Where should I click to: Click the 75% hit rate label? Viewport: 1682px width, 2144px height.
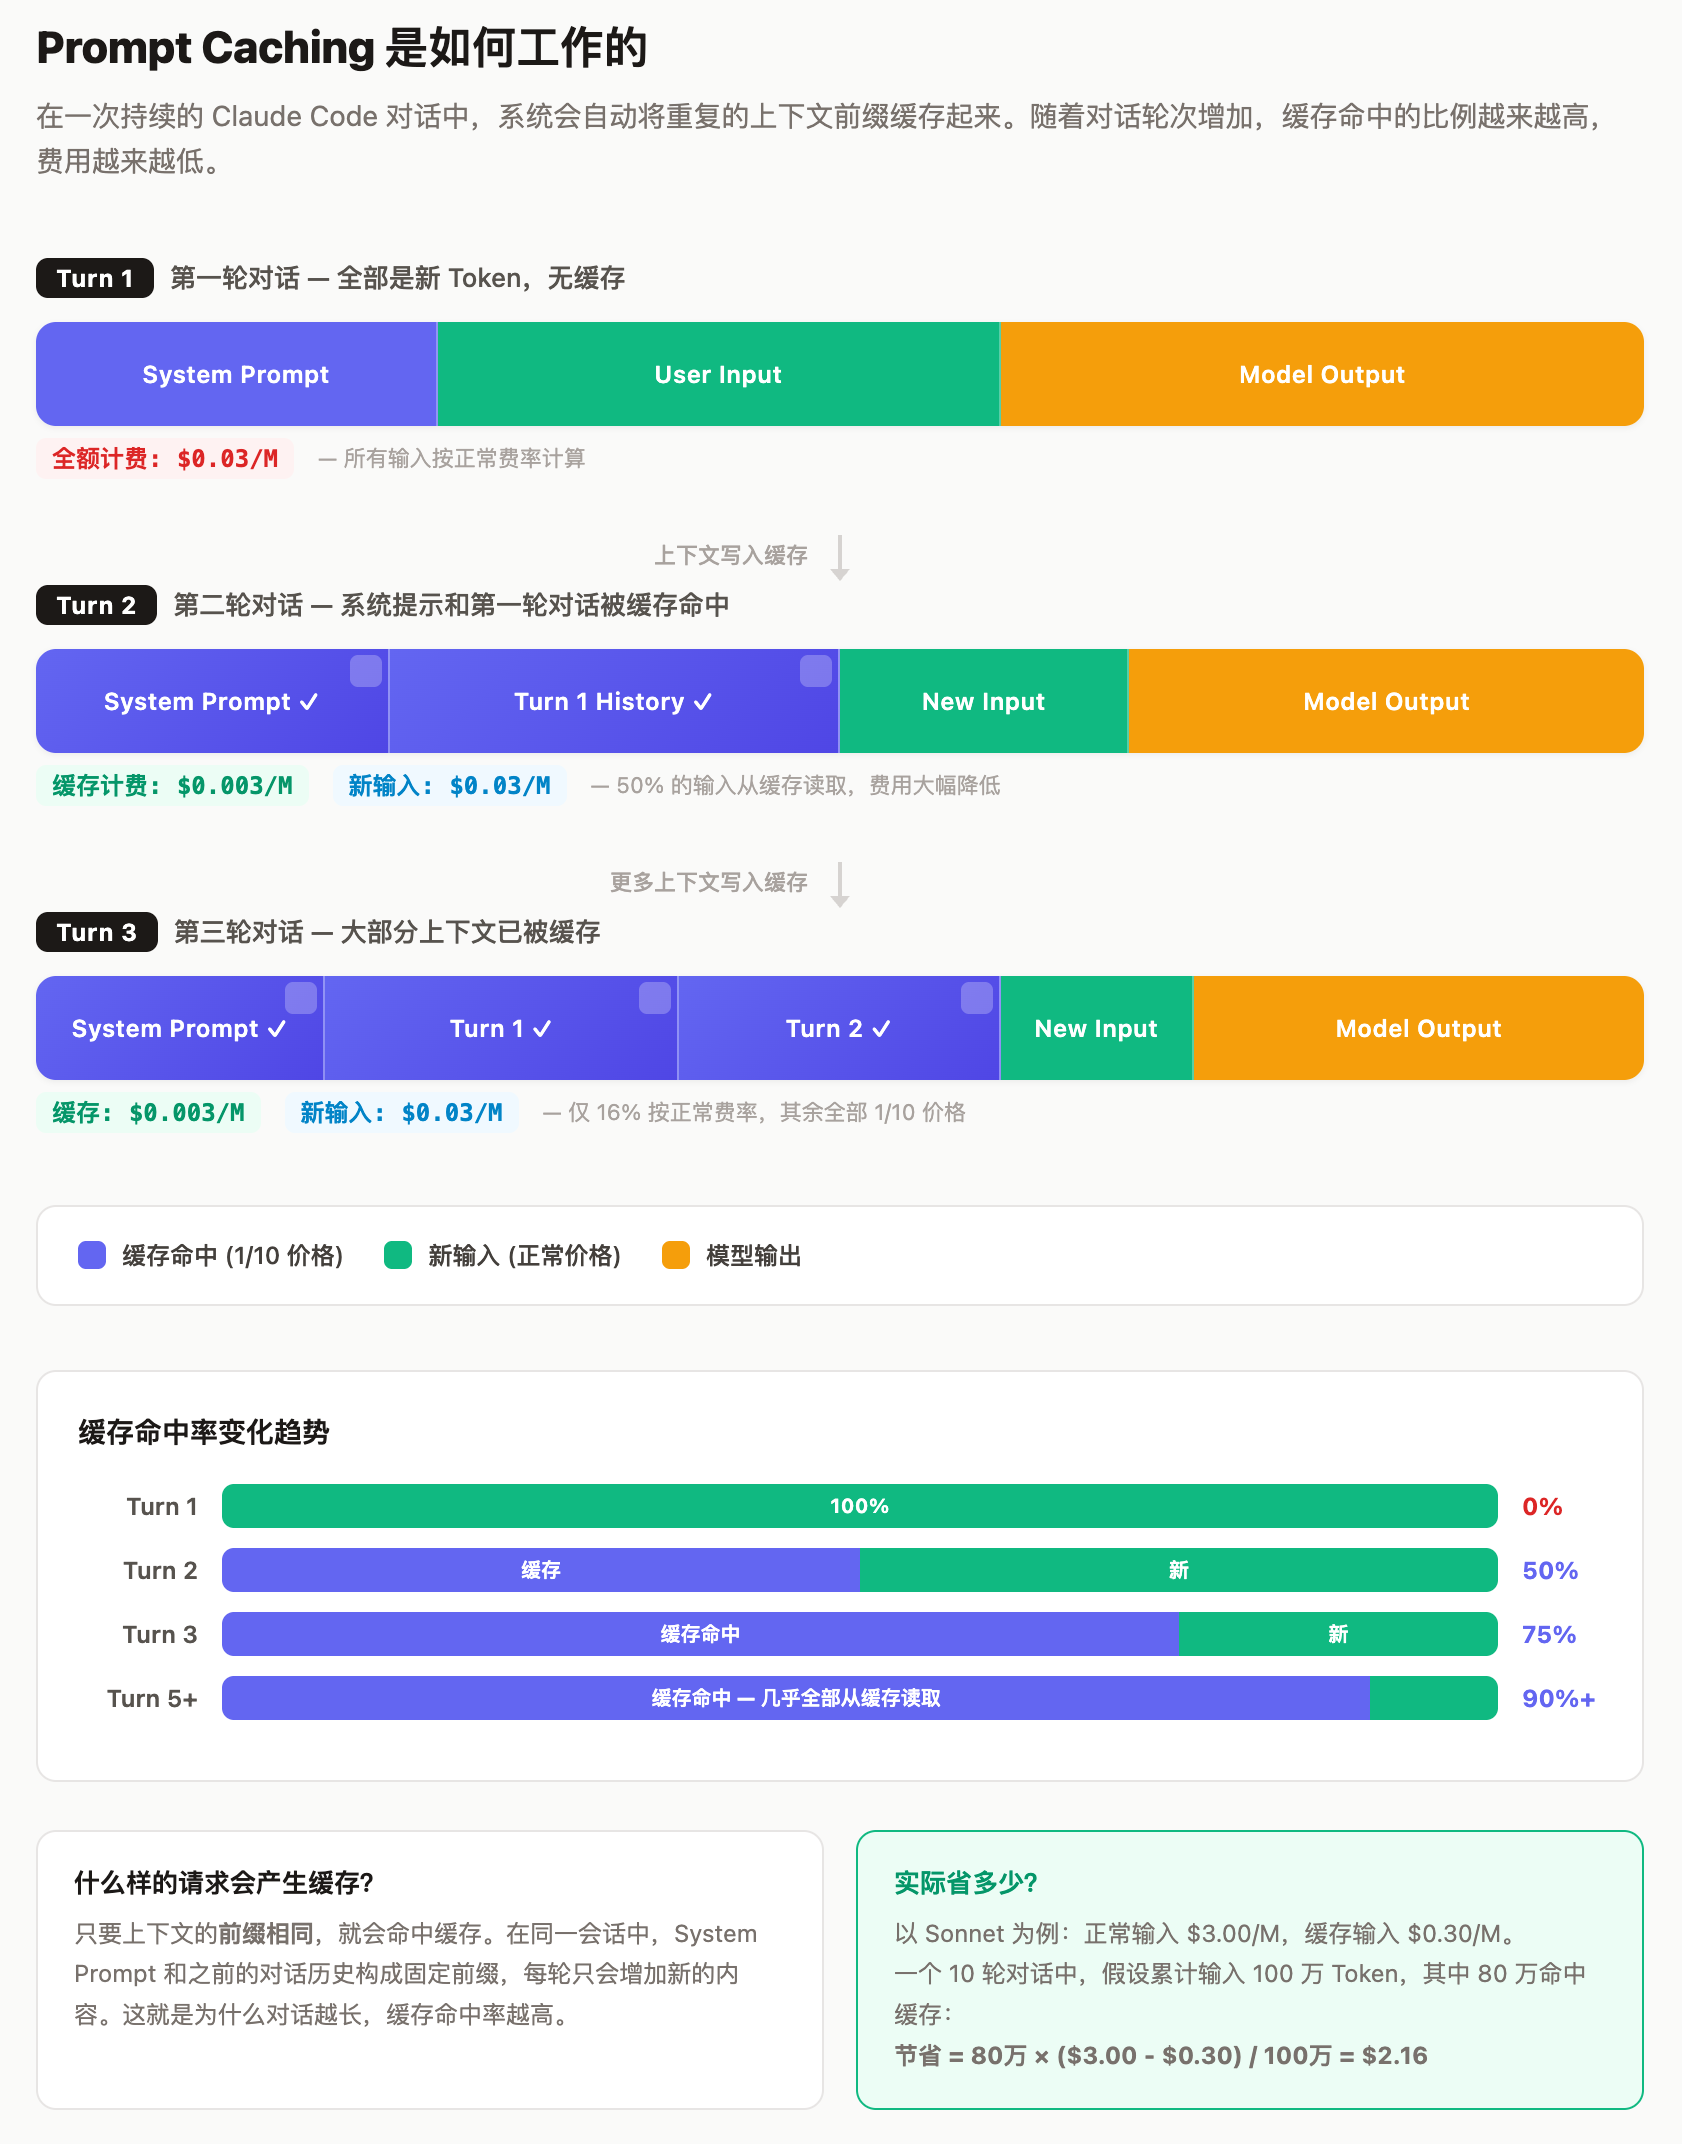(x=1548, y=1634)
